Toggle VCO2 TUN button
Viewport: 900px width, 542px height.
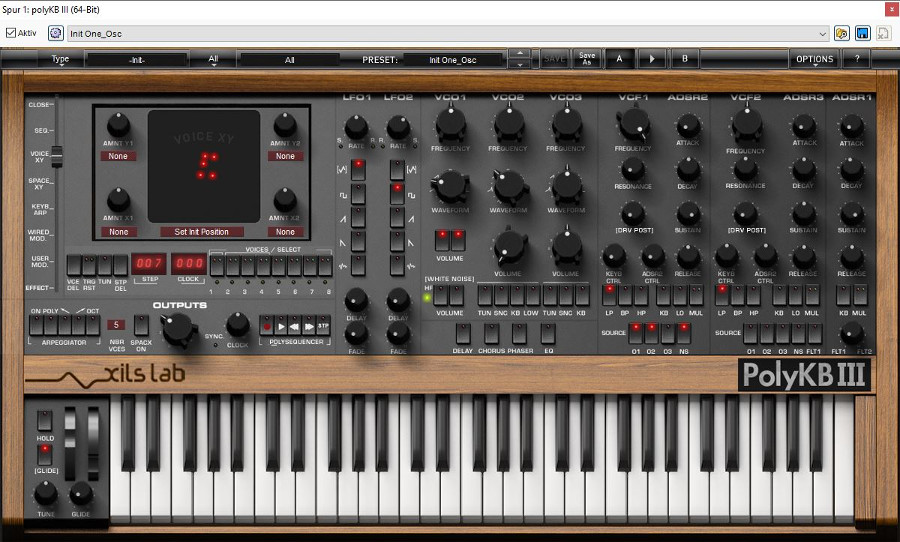[x=485, y=295]
